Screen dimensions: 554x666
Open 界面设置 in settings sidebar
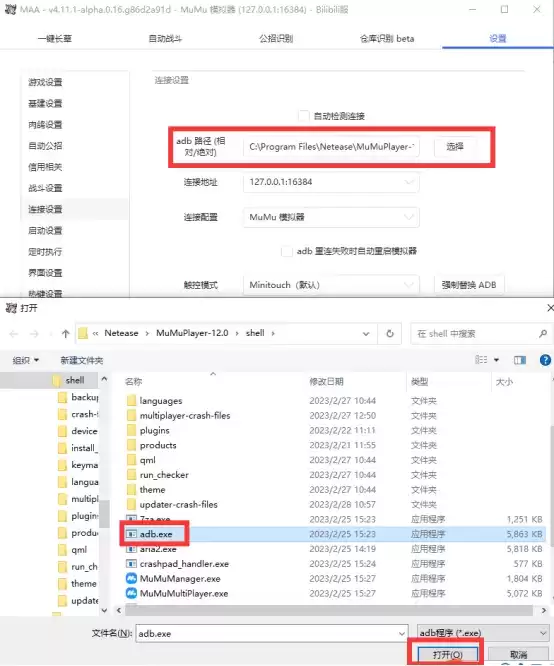point(45,273)
